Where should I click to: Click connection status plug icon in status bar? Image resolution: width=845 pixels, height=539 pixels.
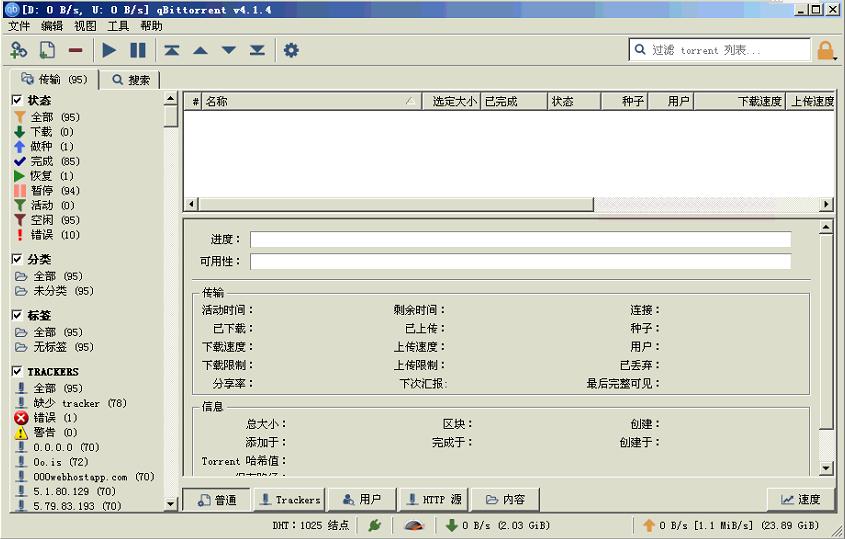coord(375,525)
